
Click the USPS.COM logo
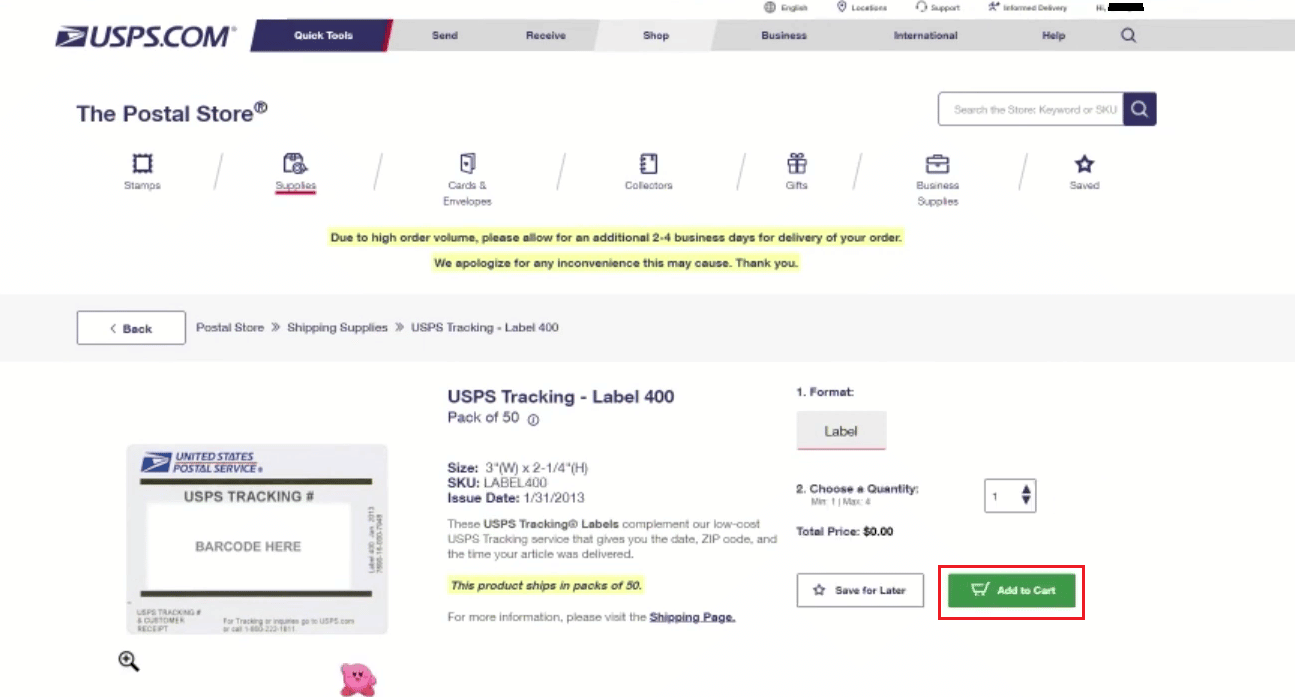(x=146, y=37)
